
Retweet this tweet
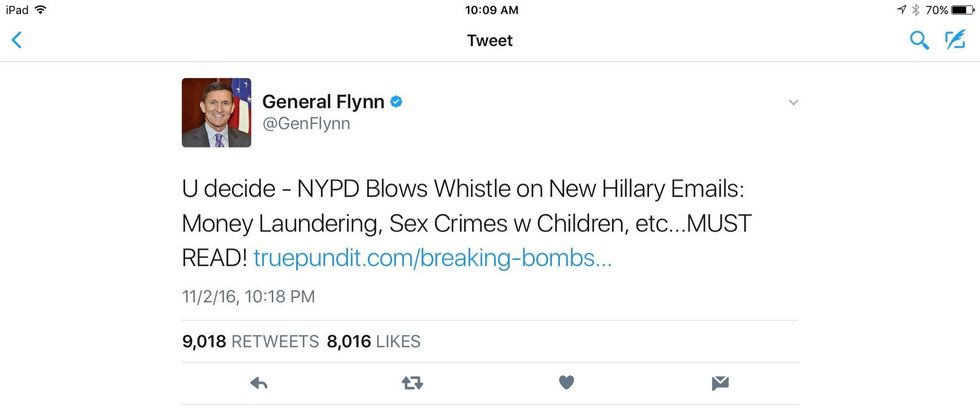click(412, 382)
